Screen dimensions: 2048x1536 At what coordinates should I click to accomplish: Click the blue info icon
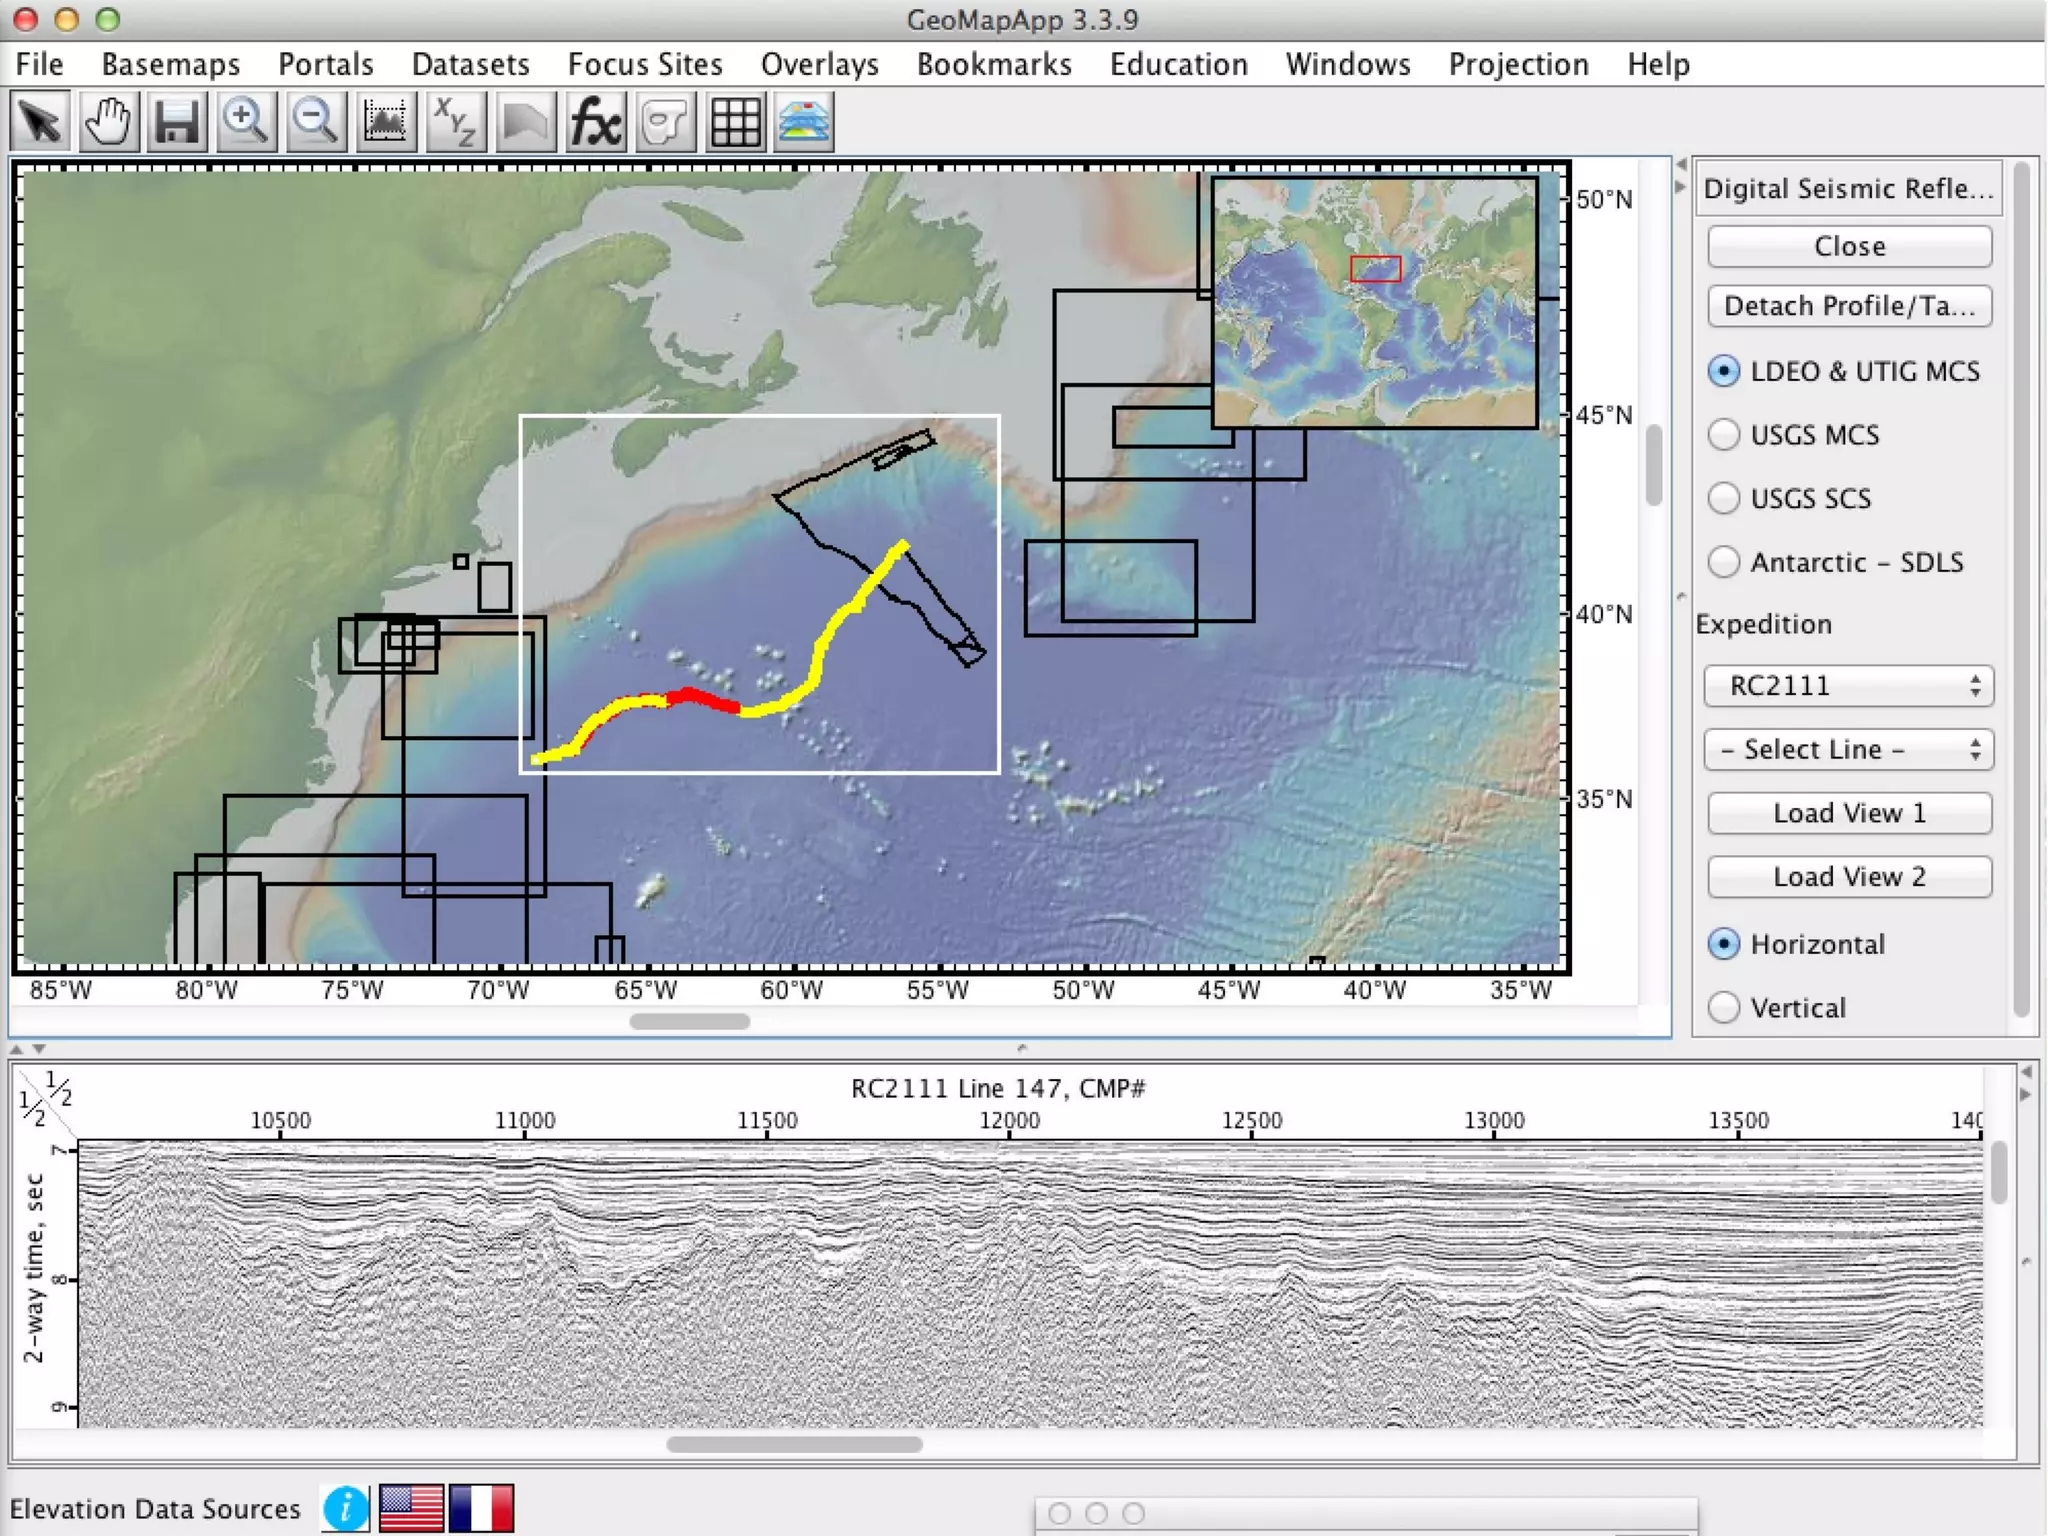(x=346, y=1507)
